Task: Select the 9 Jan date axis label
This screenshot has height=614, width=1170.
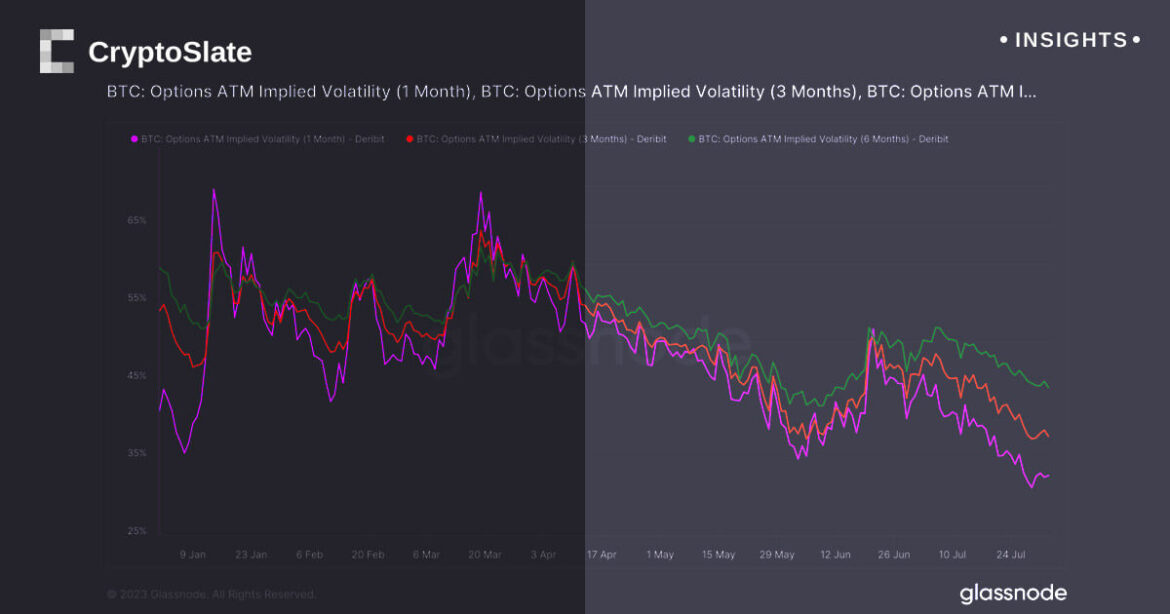Action: (x=193, y=554)
